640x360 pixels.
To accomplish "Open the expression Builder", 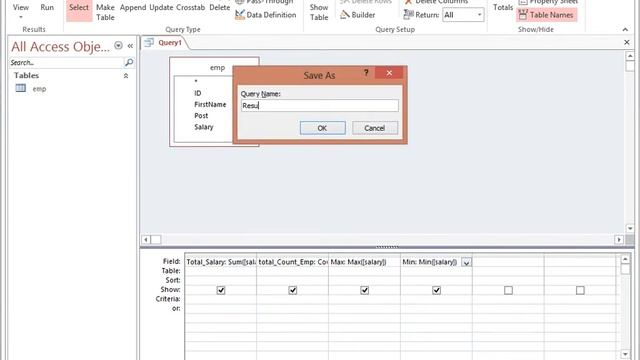I will (358, 15).
